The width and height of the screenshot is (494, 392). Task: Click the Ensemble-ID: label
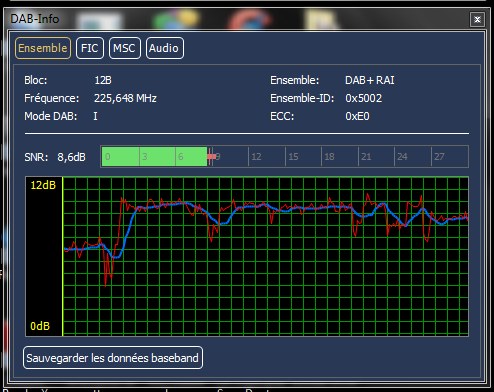click(x=302, y=98)
